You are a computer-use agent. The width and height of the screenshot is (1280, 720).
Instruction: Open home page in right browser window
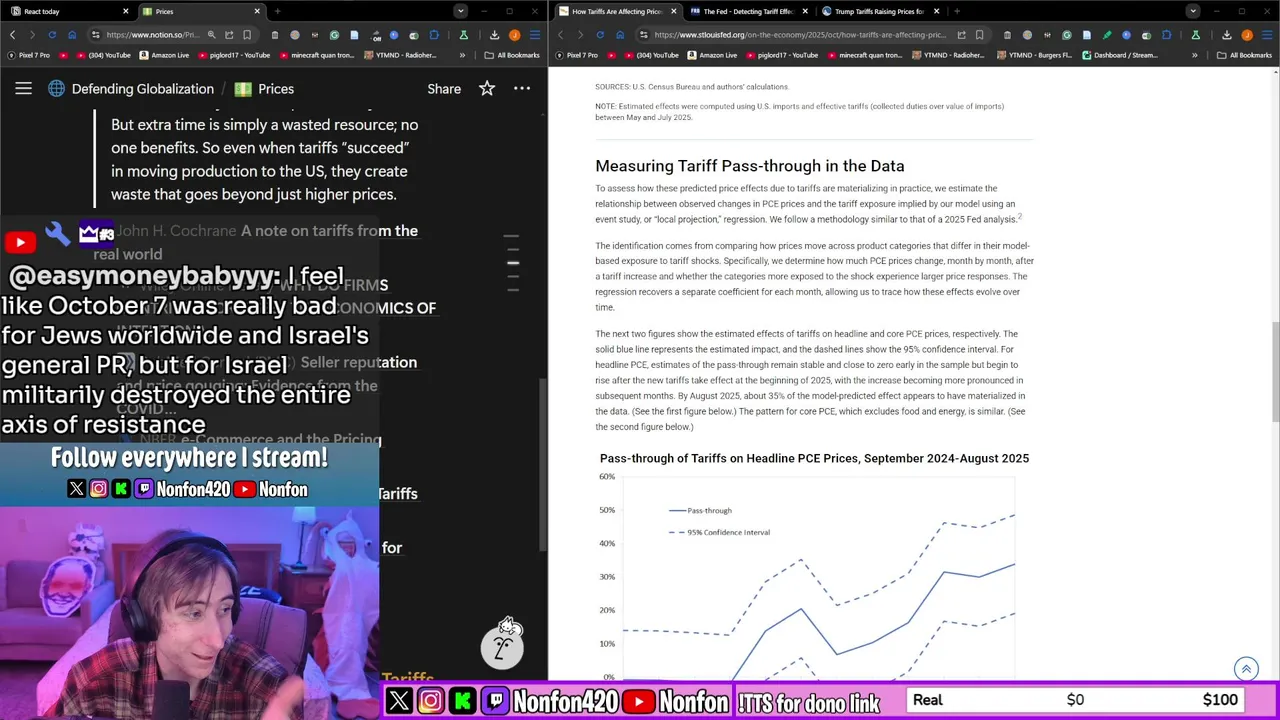point(620,34)
